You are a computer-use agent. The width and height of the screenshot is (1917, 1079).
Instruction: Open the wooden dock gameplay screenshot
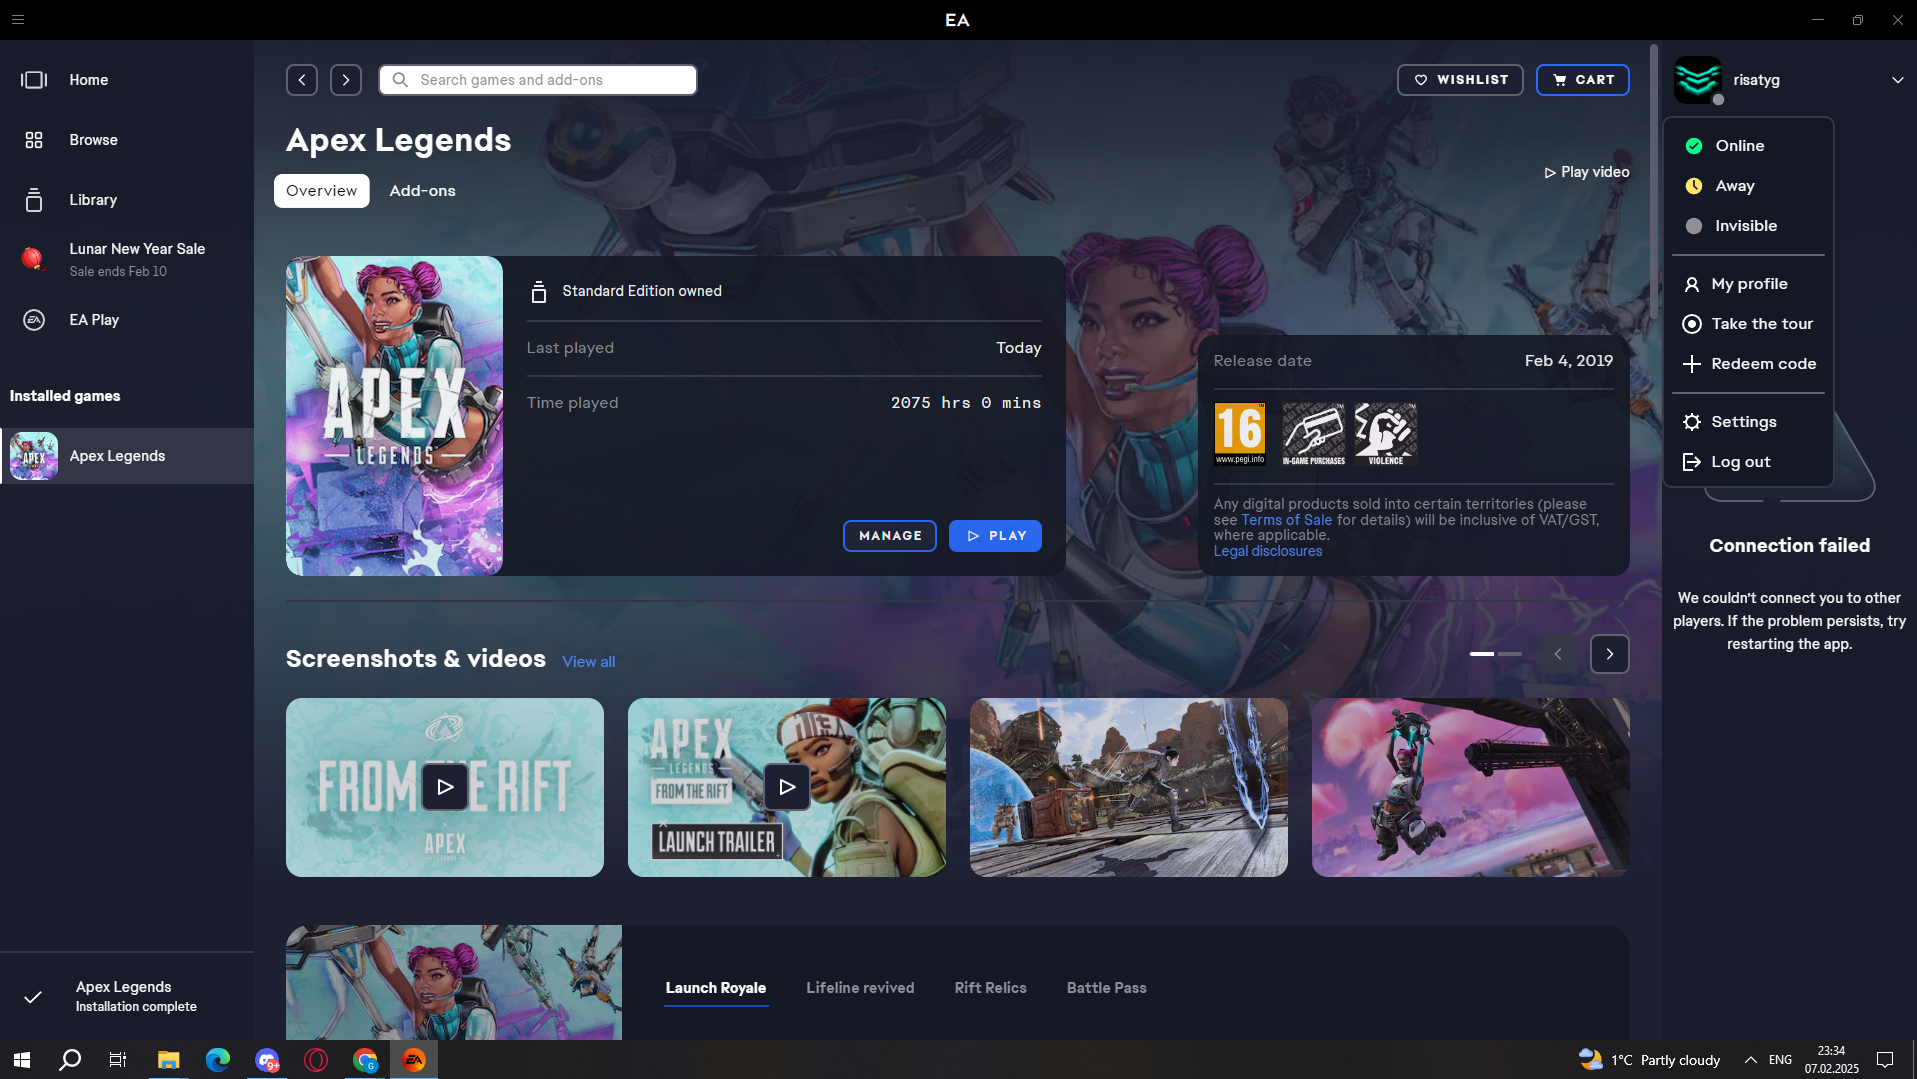pos(1129,787)
